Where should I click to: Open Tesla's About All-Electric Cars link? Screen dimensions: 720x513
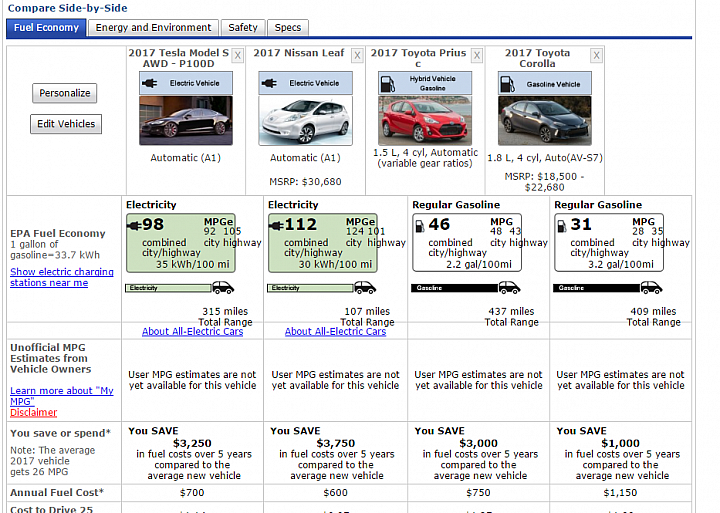click(x=192, y=332)
